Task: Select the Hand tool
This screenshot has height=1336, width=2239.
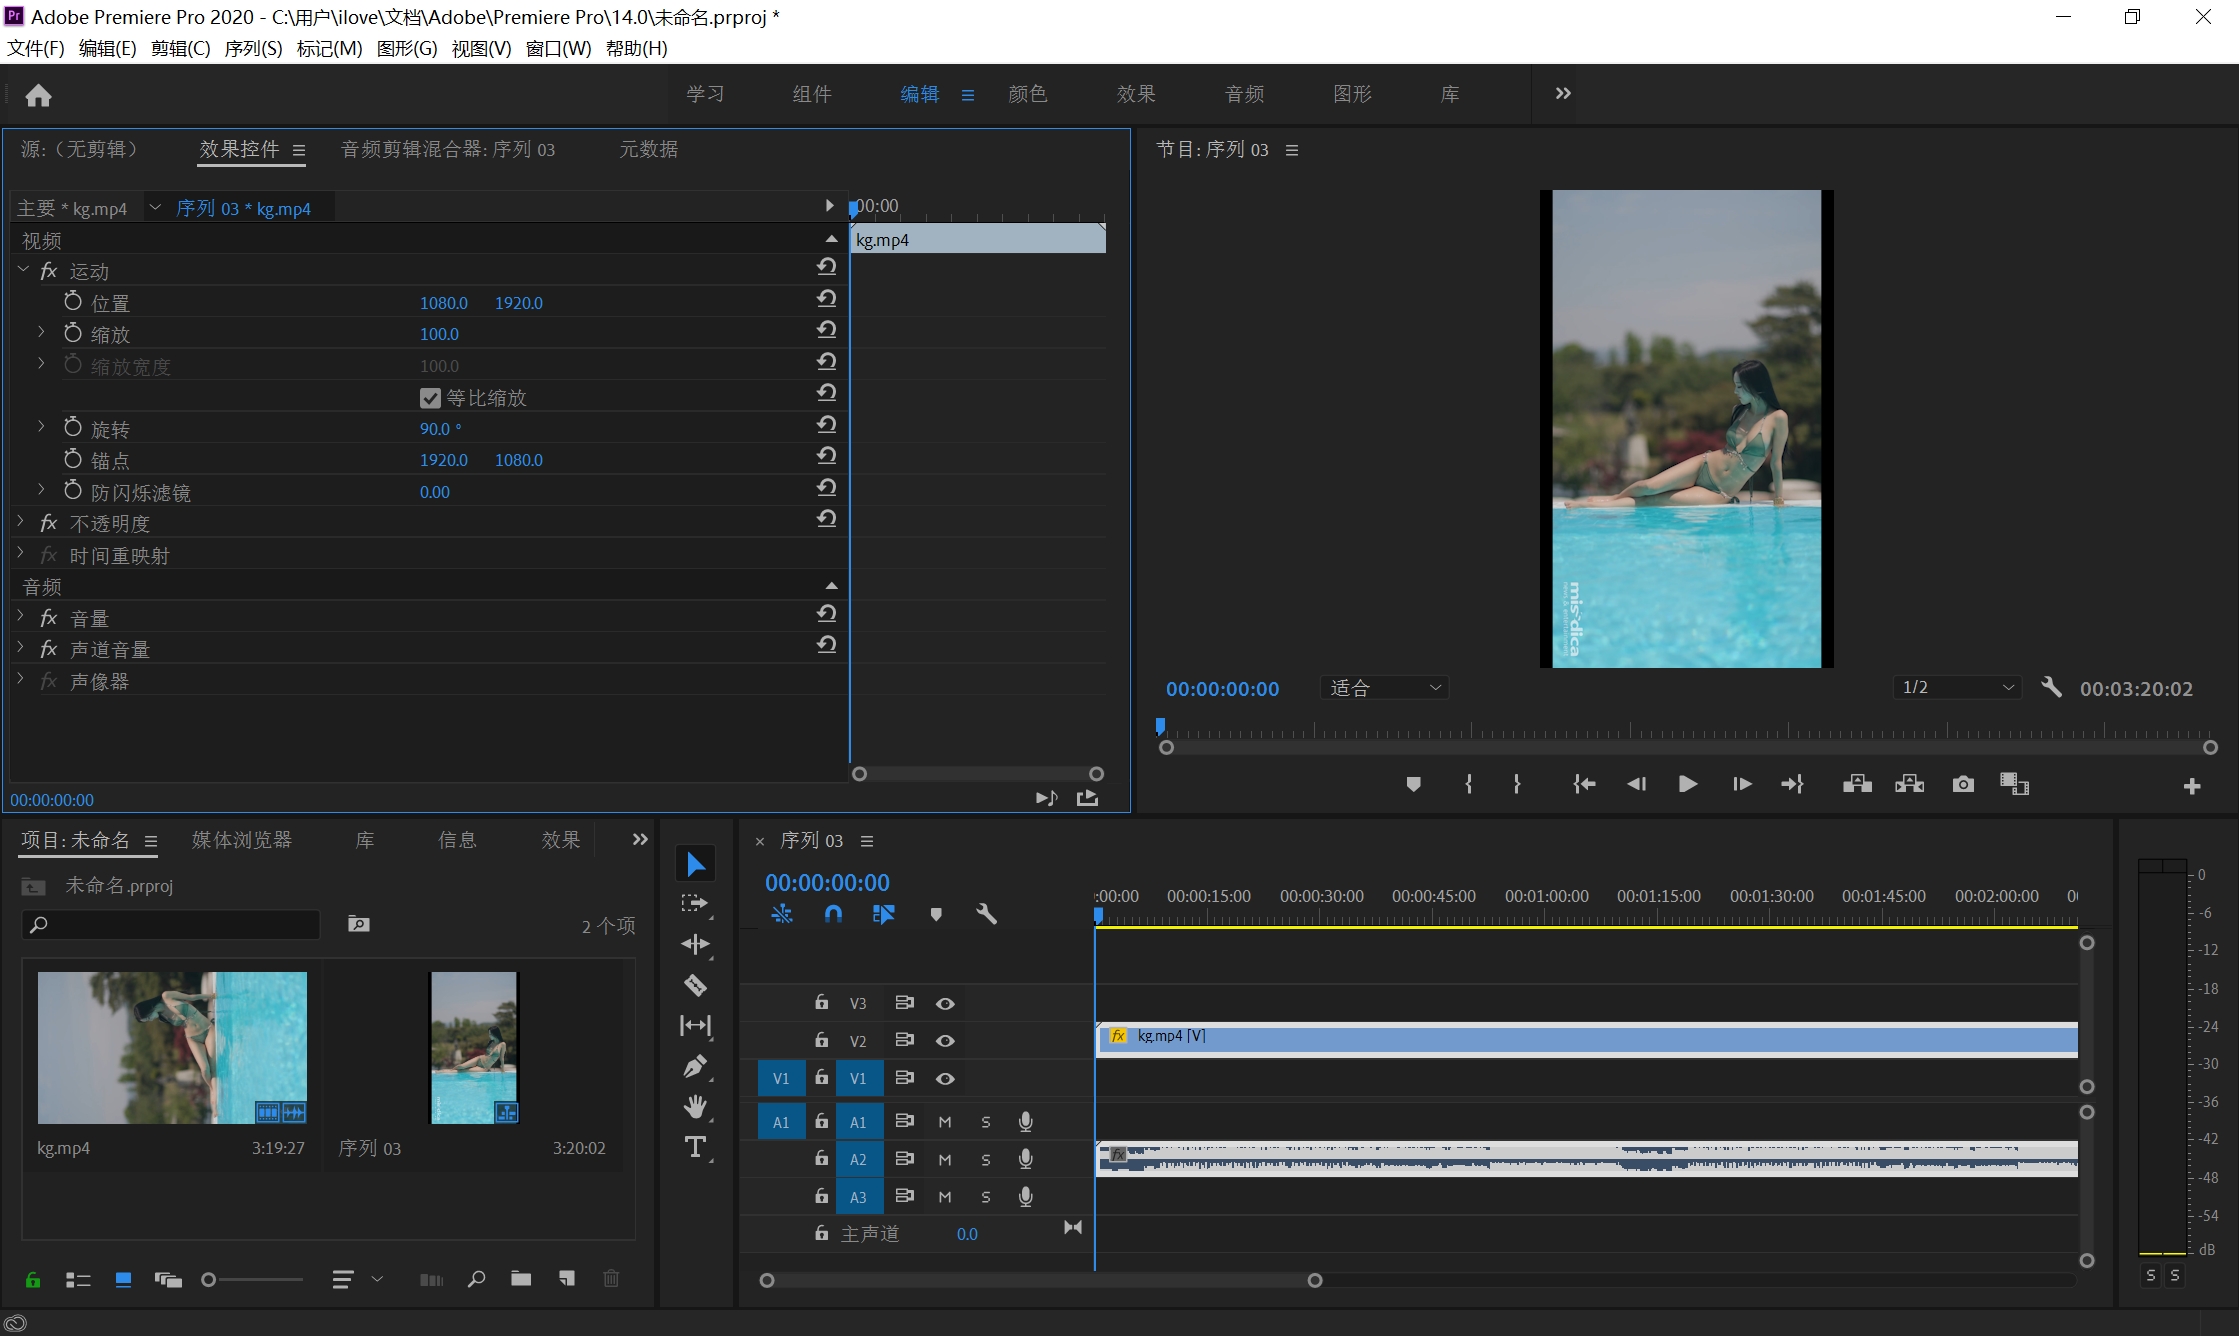Action: click(x=695, y=1106)
